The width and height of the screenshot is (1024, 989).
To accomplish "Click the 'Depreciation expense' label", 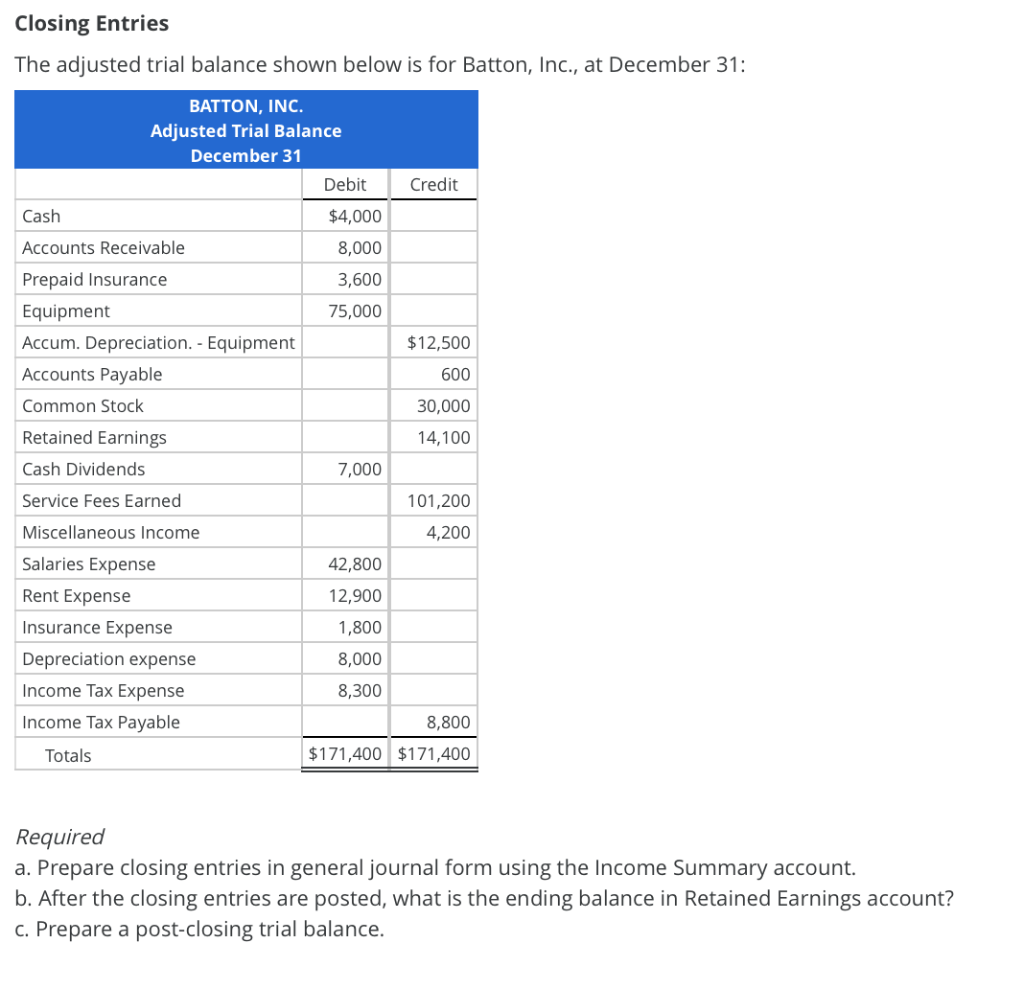I will 109,660.
